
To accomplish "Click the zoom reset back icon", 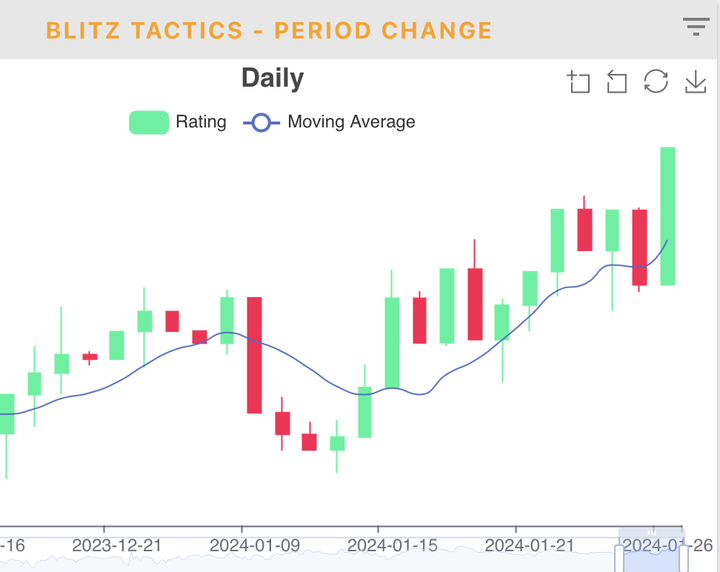I will 617,82.
